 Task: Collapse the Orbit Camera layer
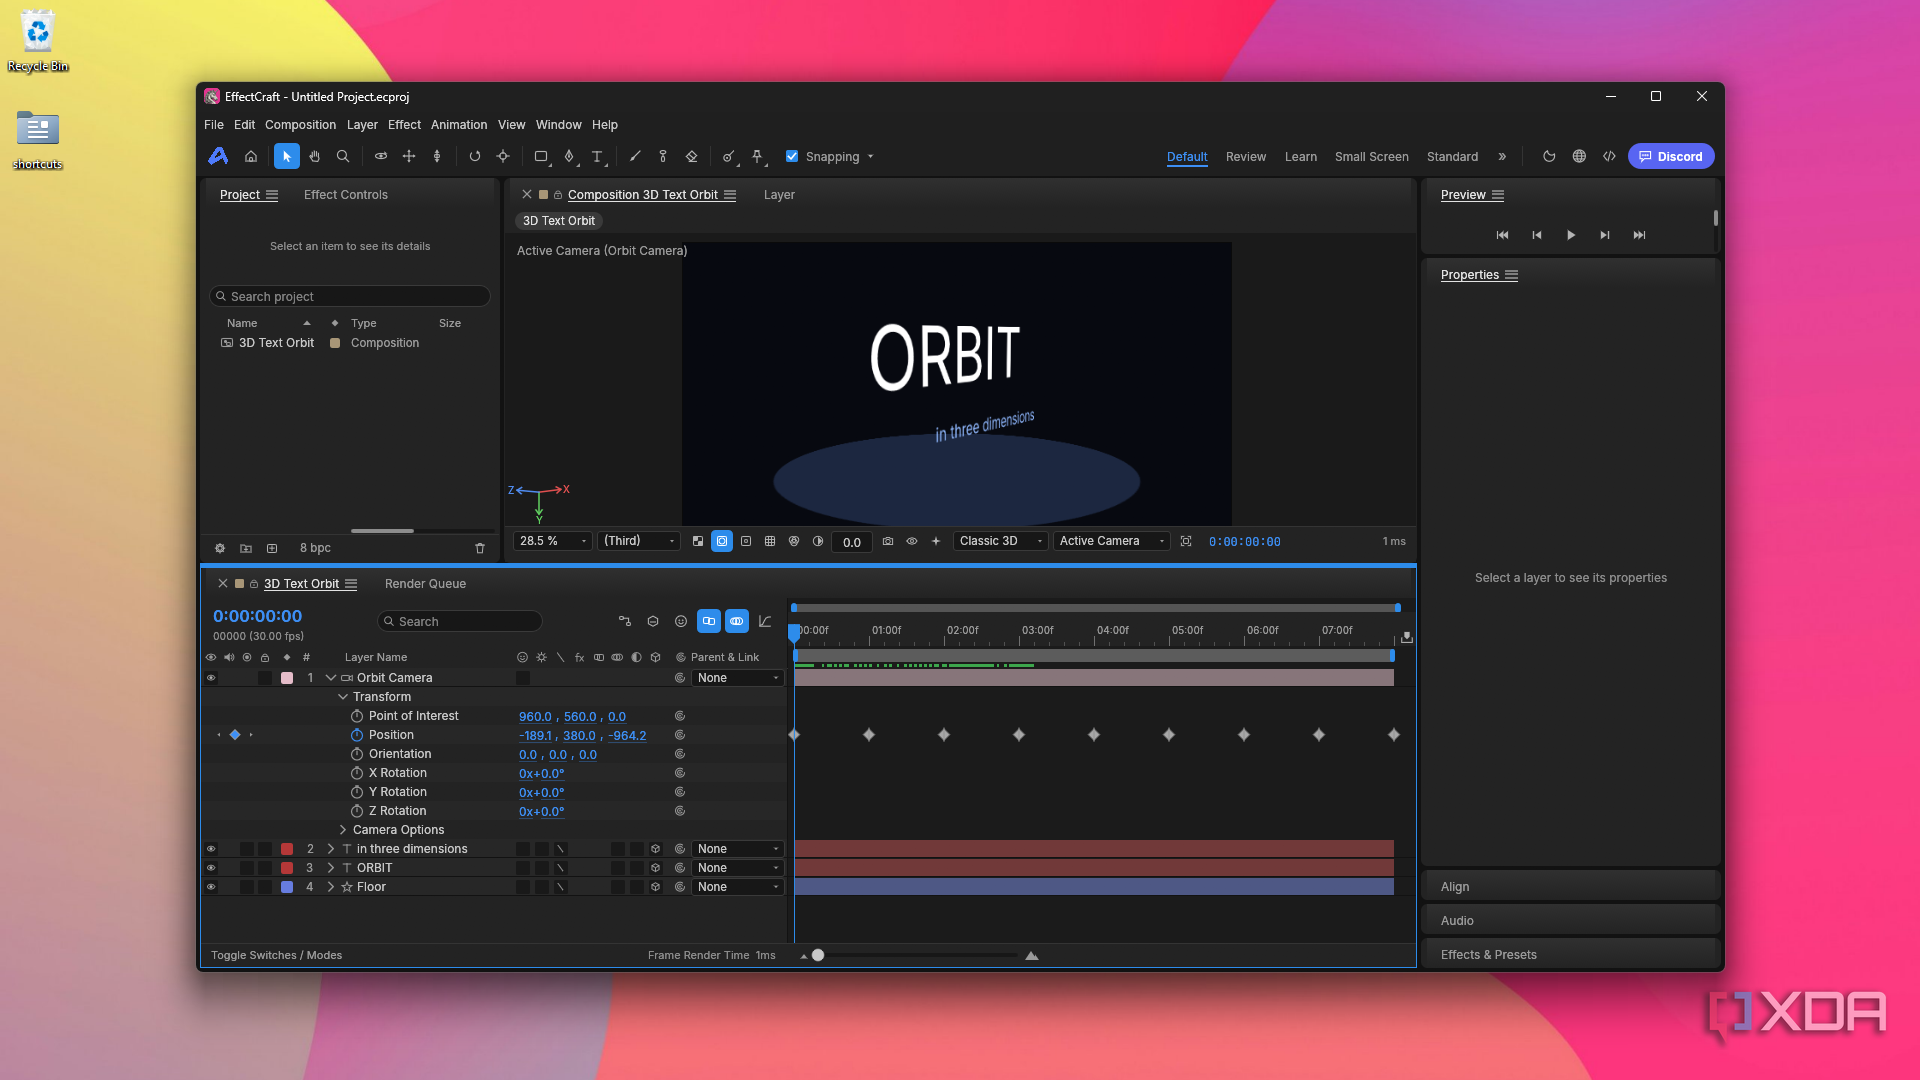point(331,678)
